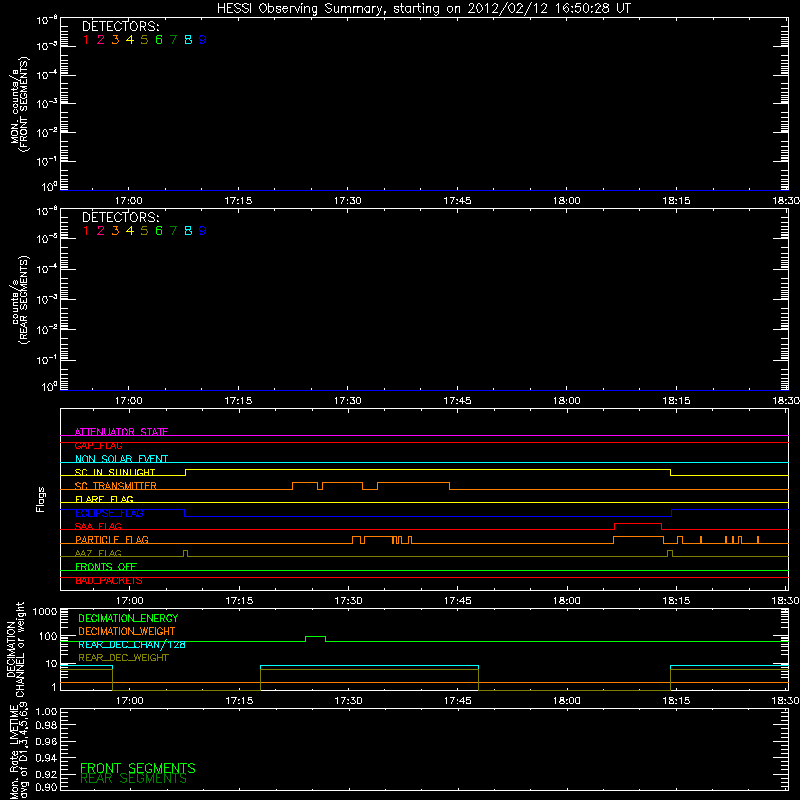Click the ECLIPSE_FLAG label
The width and height of the screenshot is (800, 800).
pos(109,513)
